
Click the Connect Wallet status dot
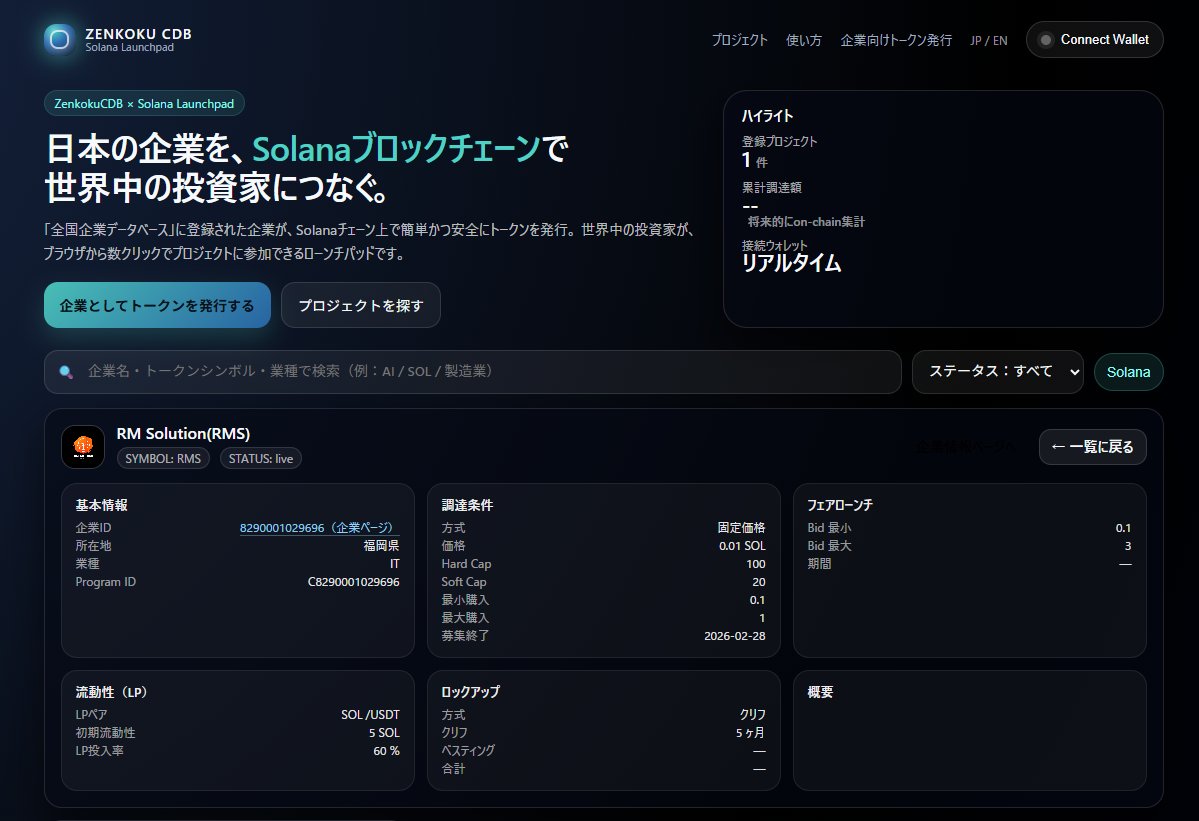pyautogui.click(x=1045, y=40)
